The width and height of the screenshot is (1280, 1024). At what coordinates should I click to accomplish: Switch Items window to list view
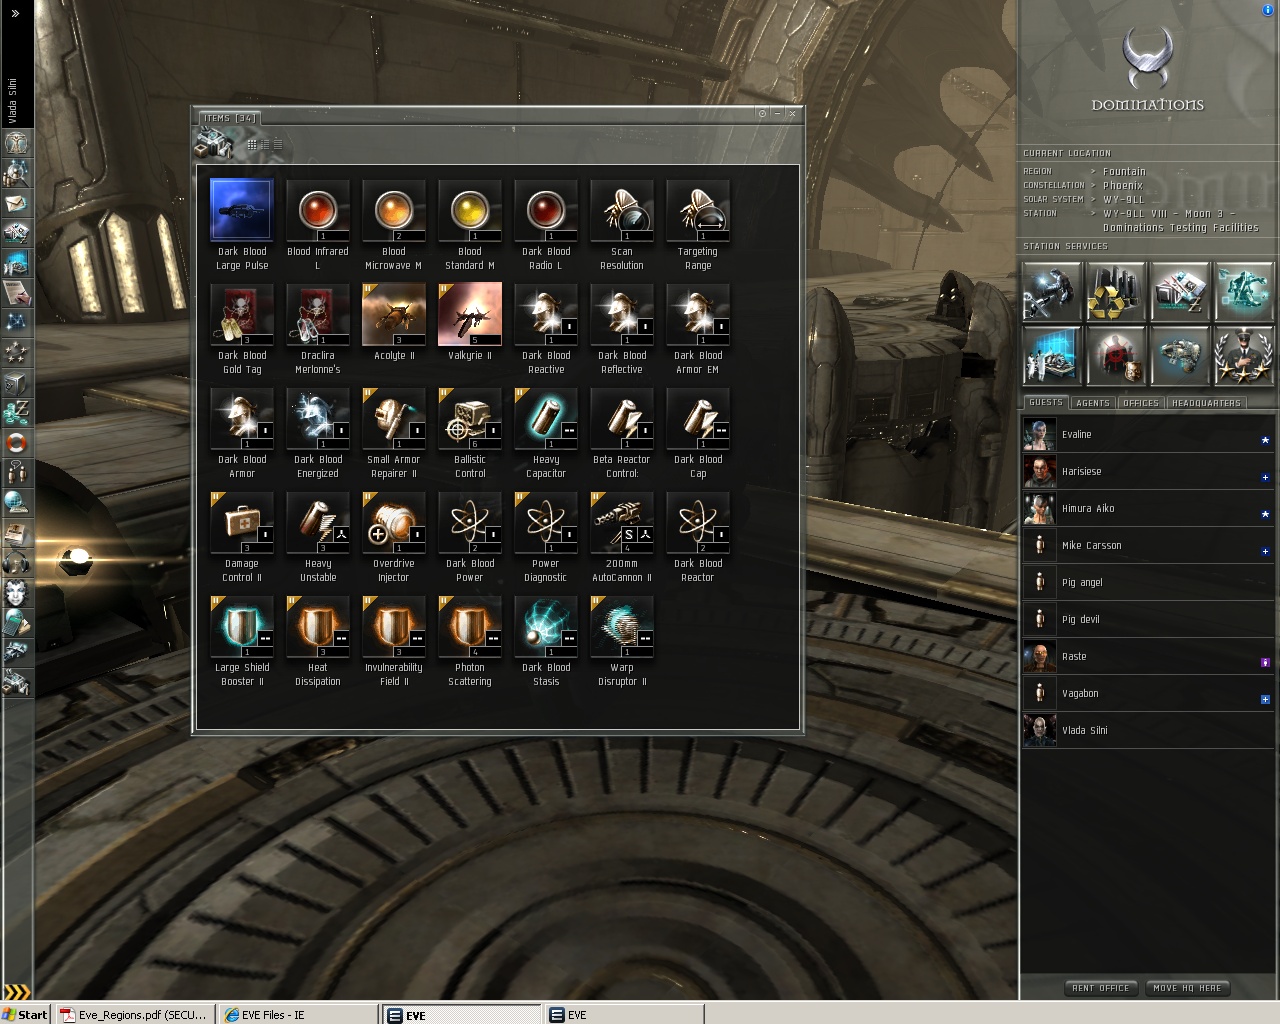pos(278,145)
